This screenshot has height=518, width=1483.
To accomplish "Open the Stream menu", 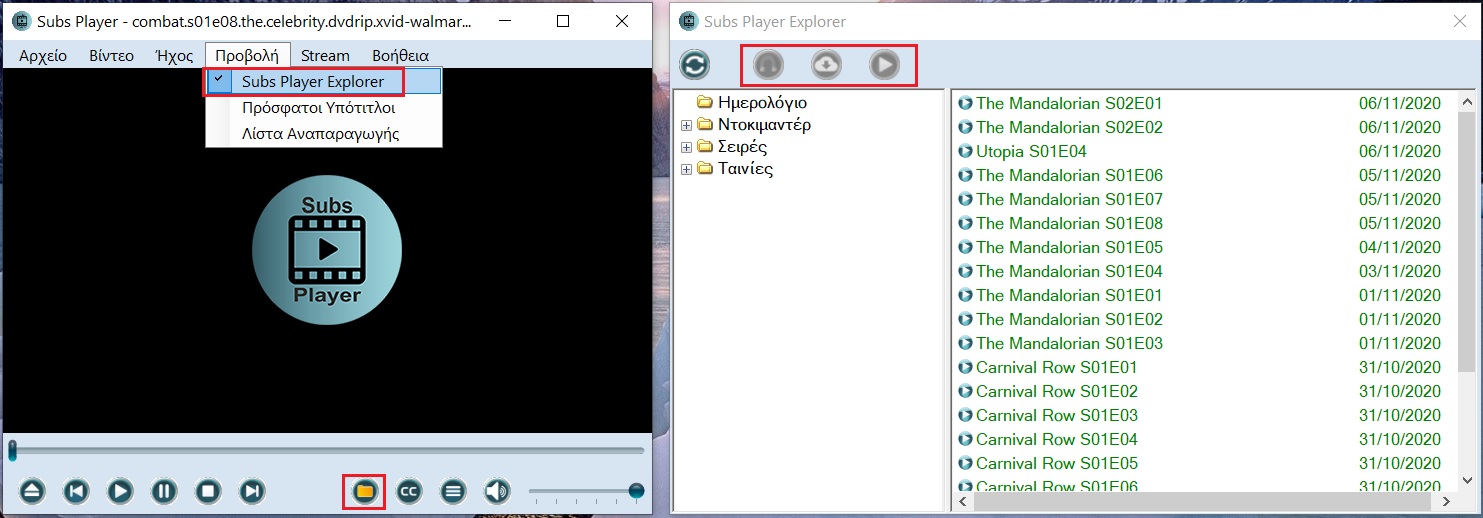I will (x=325, y=55).
